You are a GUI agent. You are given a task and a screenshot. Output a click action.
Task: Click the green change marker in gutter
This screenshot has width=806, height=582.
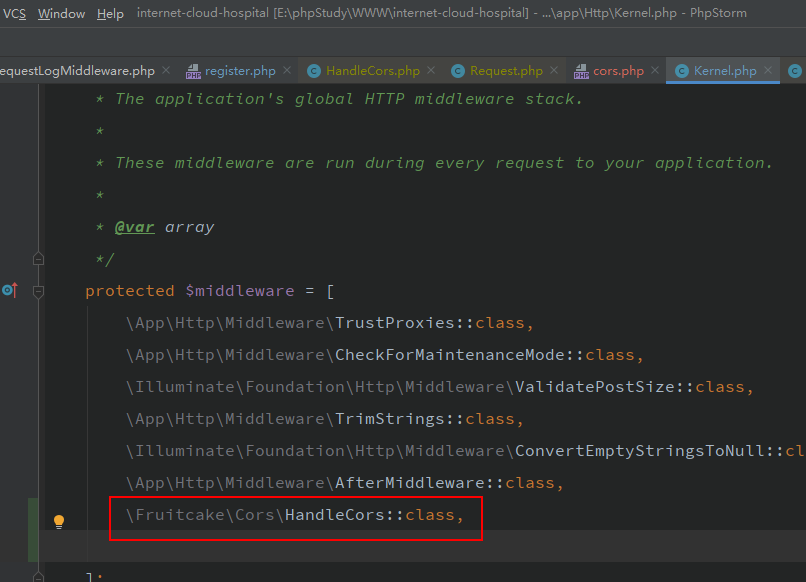coord(35,529)
